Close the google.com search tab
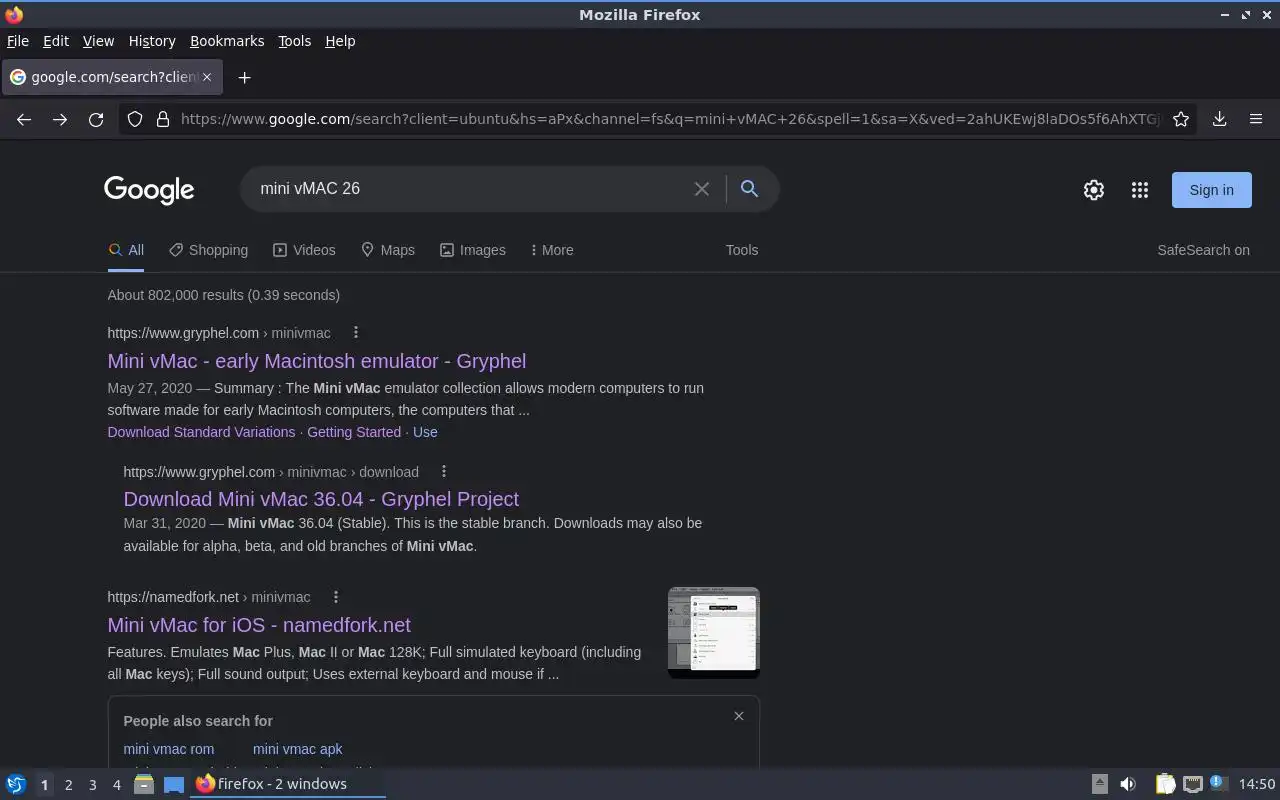The width and height of the screenshot is (1280, 800). [x=207, y=77]
